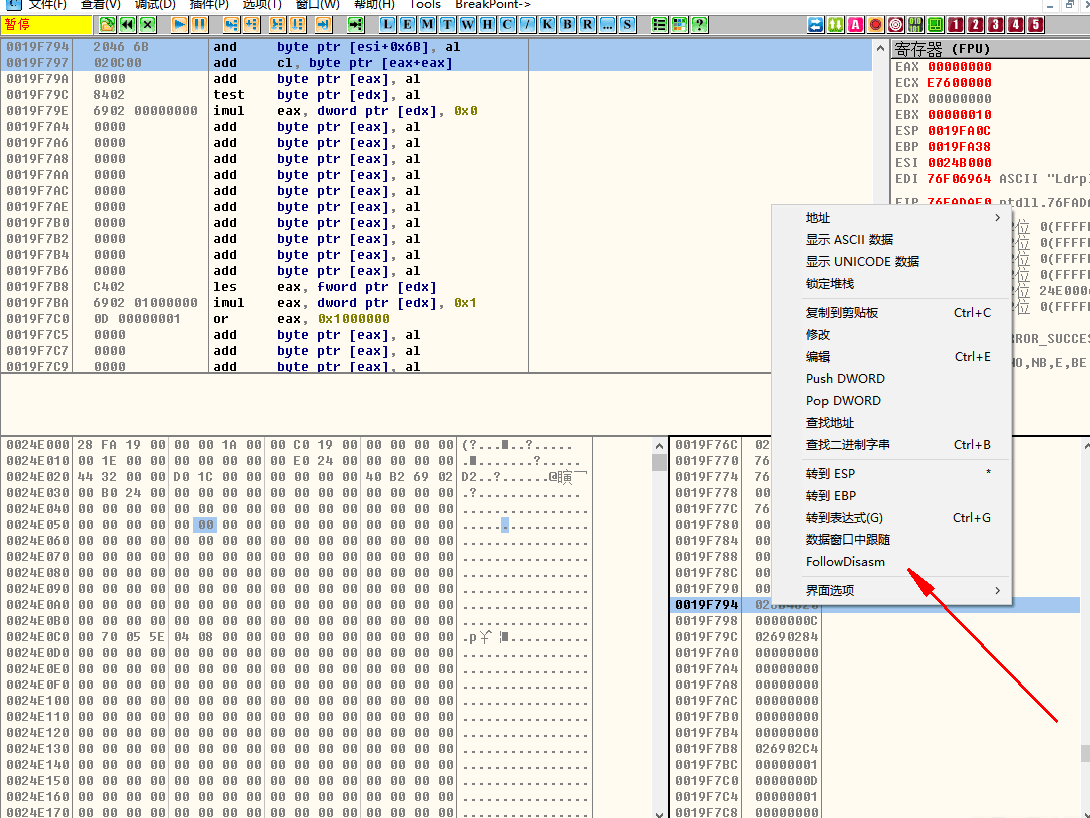
Task: Click the colored grid appearance icon
Action: pyautogui.click(x=680, y=25)
